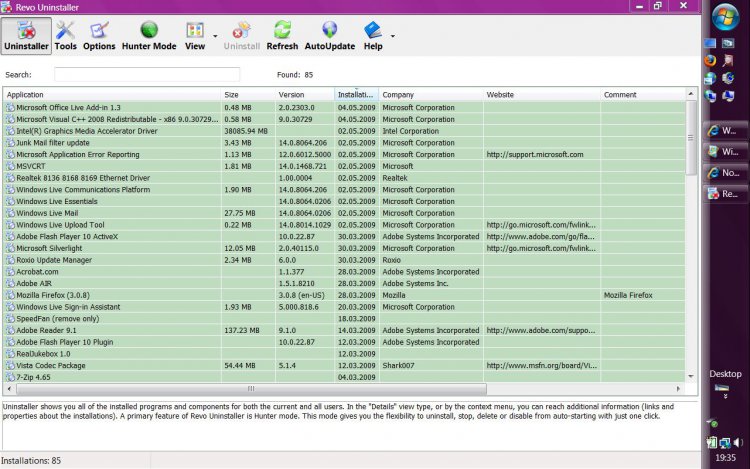This screenshot has height=469, width=750.
Task: Click the MSVCRT row icon
Action: (10, 166)
